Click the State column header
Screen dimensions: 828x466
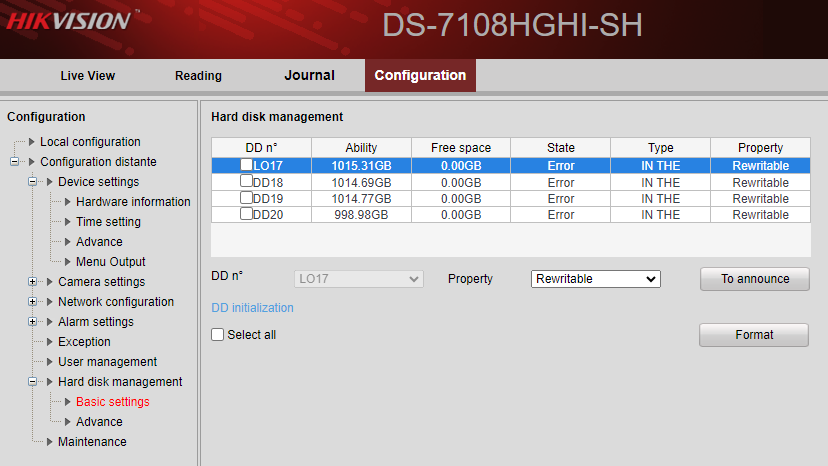coord(561,147)
